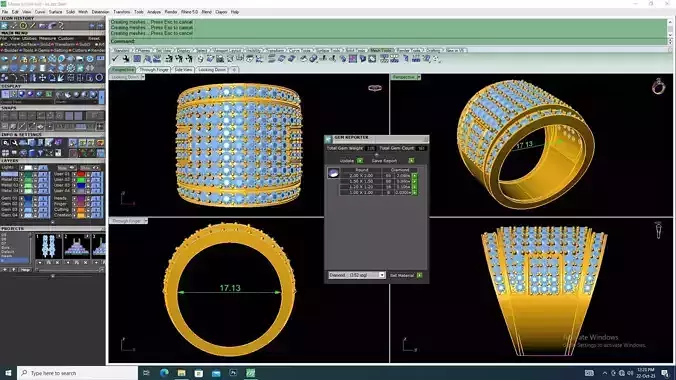
Task: Click the ring icon in Looking Down viewport corner
Action: coord(375,88)
